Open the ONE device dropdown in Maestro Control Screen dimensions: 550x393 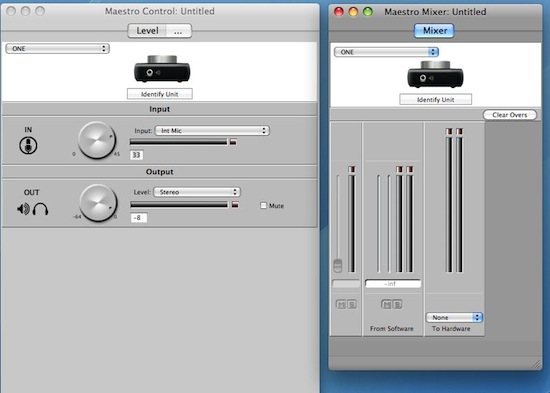58,48
